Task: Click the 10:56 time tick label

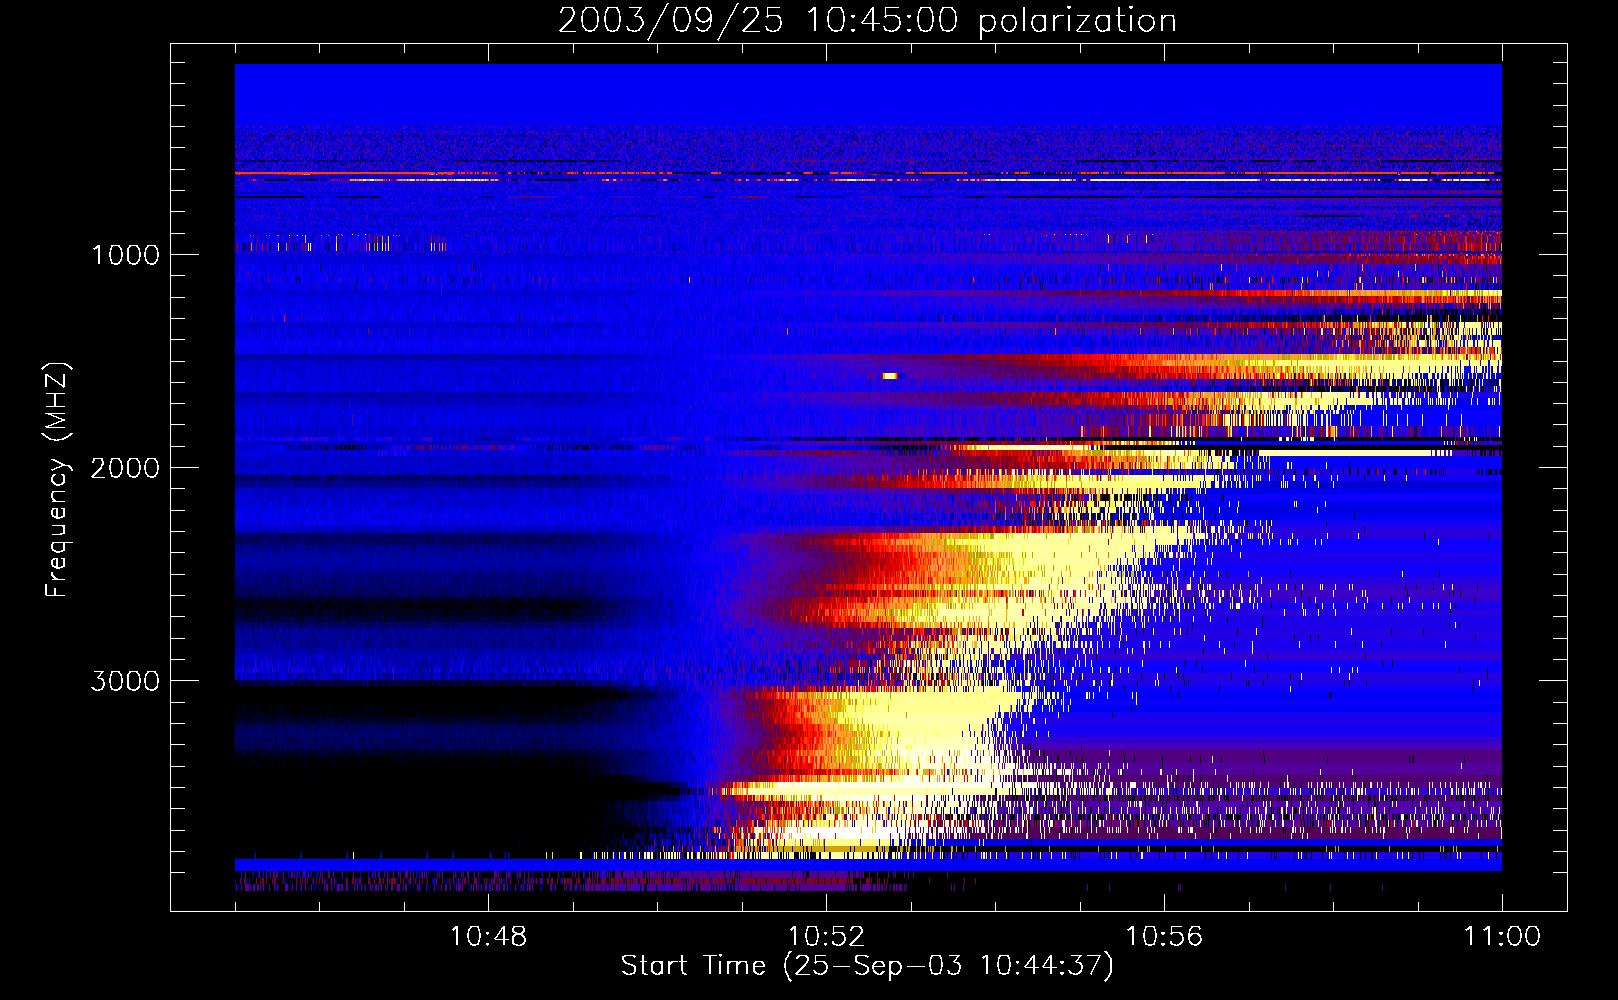Action: pos(1164,937)
